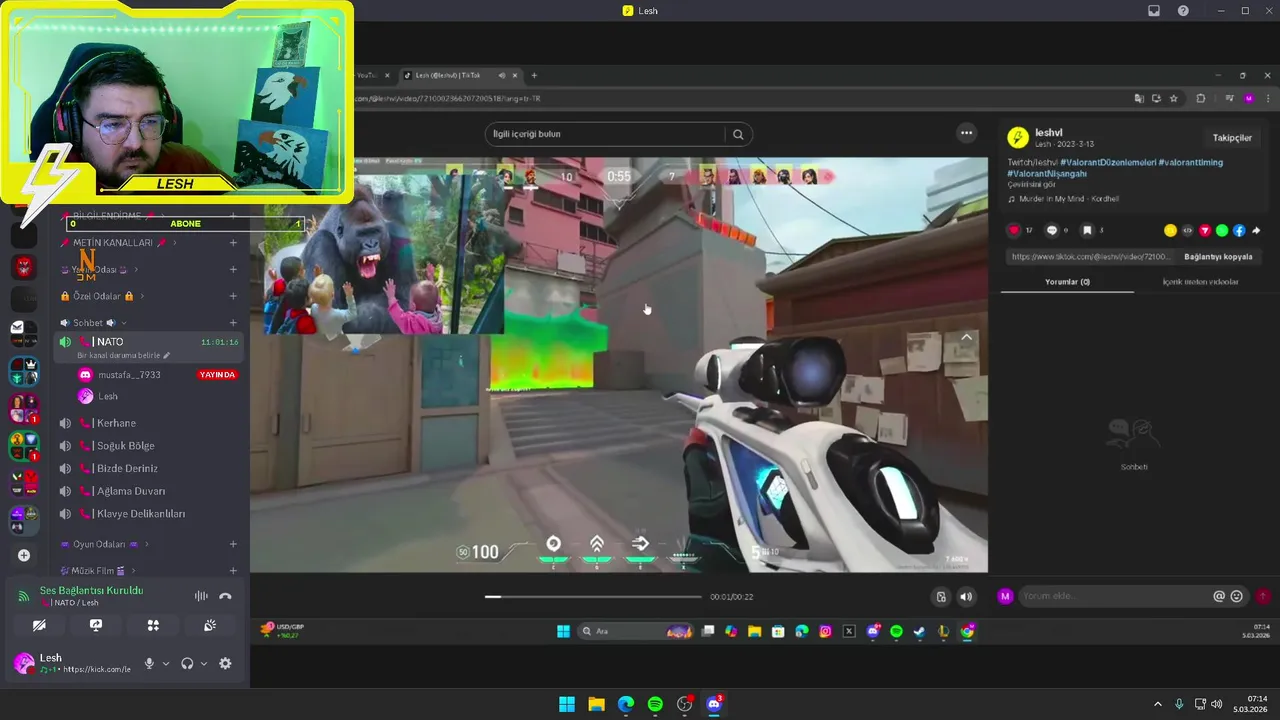This screenshot has width=1280, height=720.
Task: Expand microphone input device options arrow
Action: click(166, 663)
